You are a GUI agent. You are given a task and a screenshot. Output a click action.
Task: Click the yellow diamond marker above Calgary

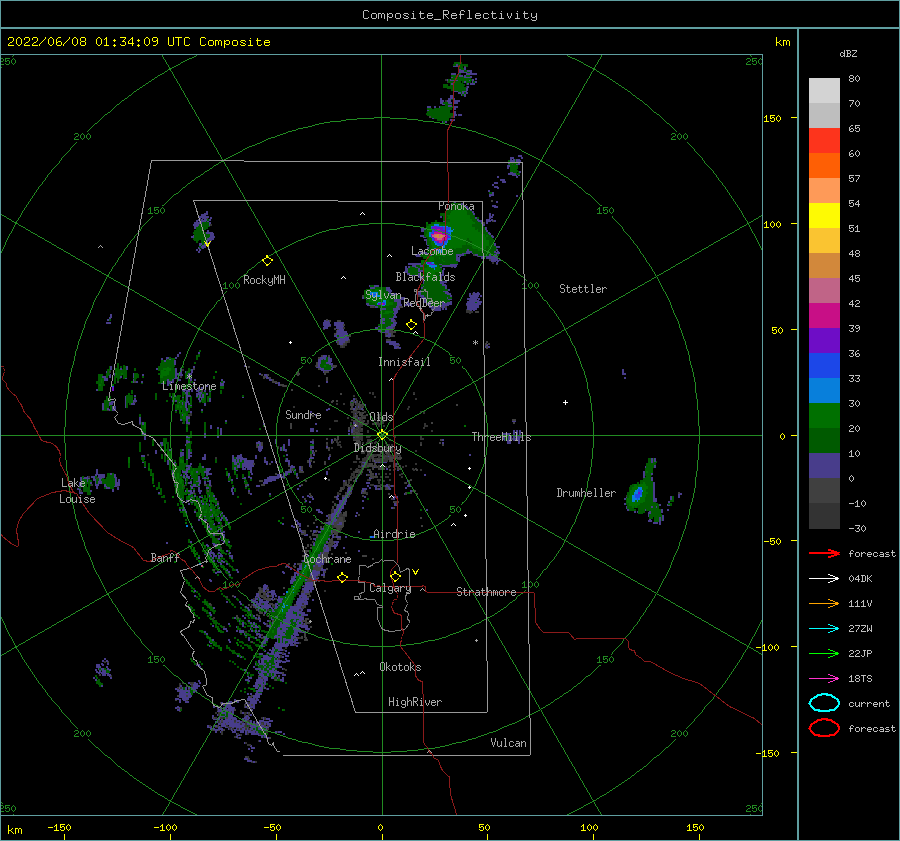[x=395, y=576]
